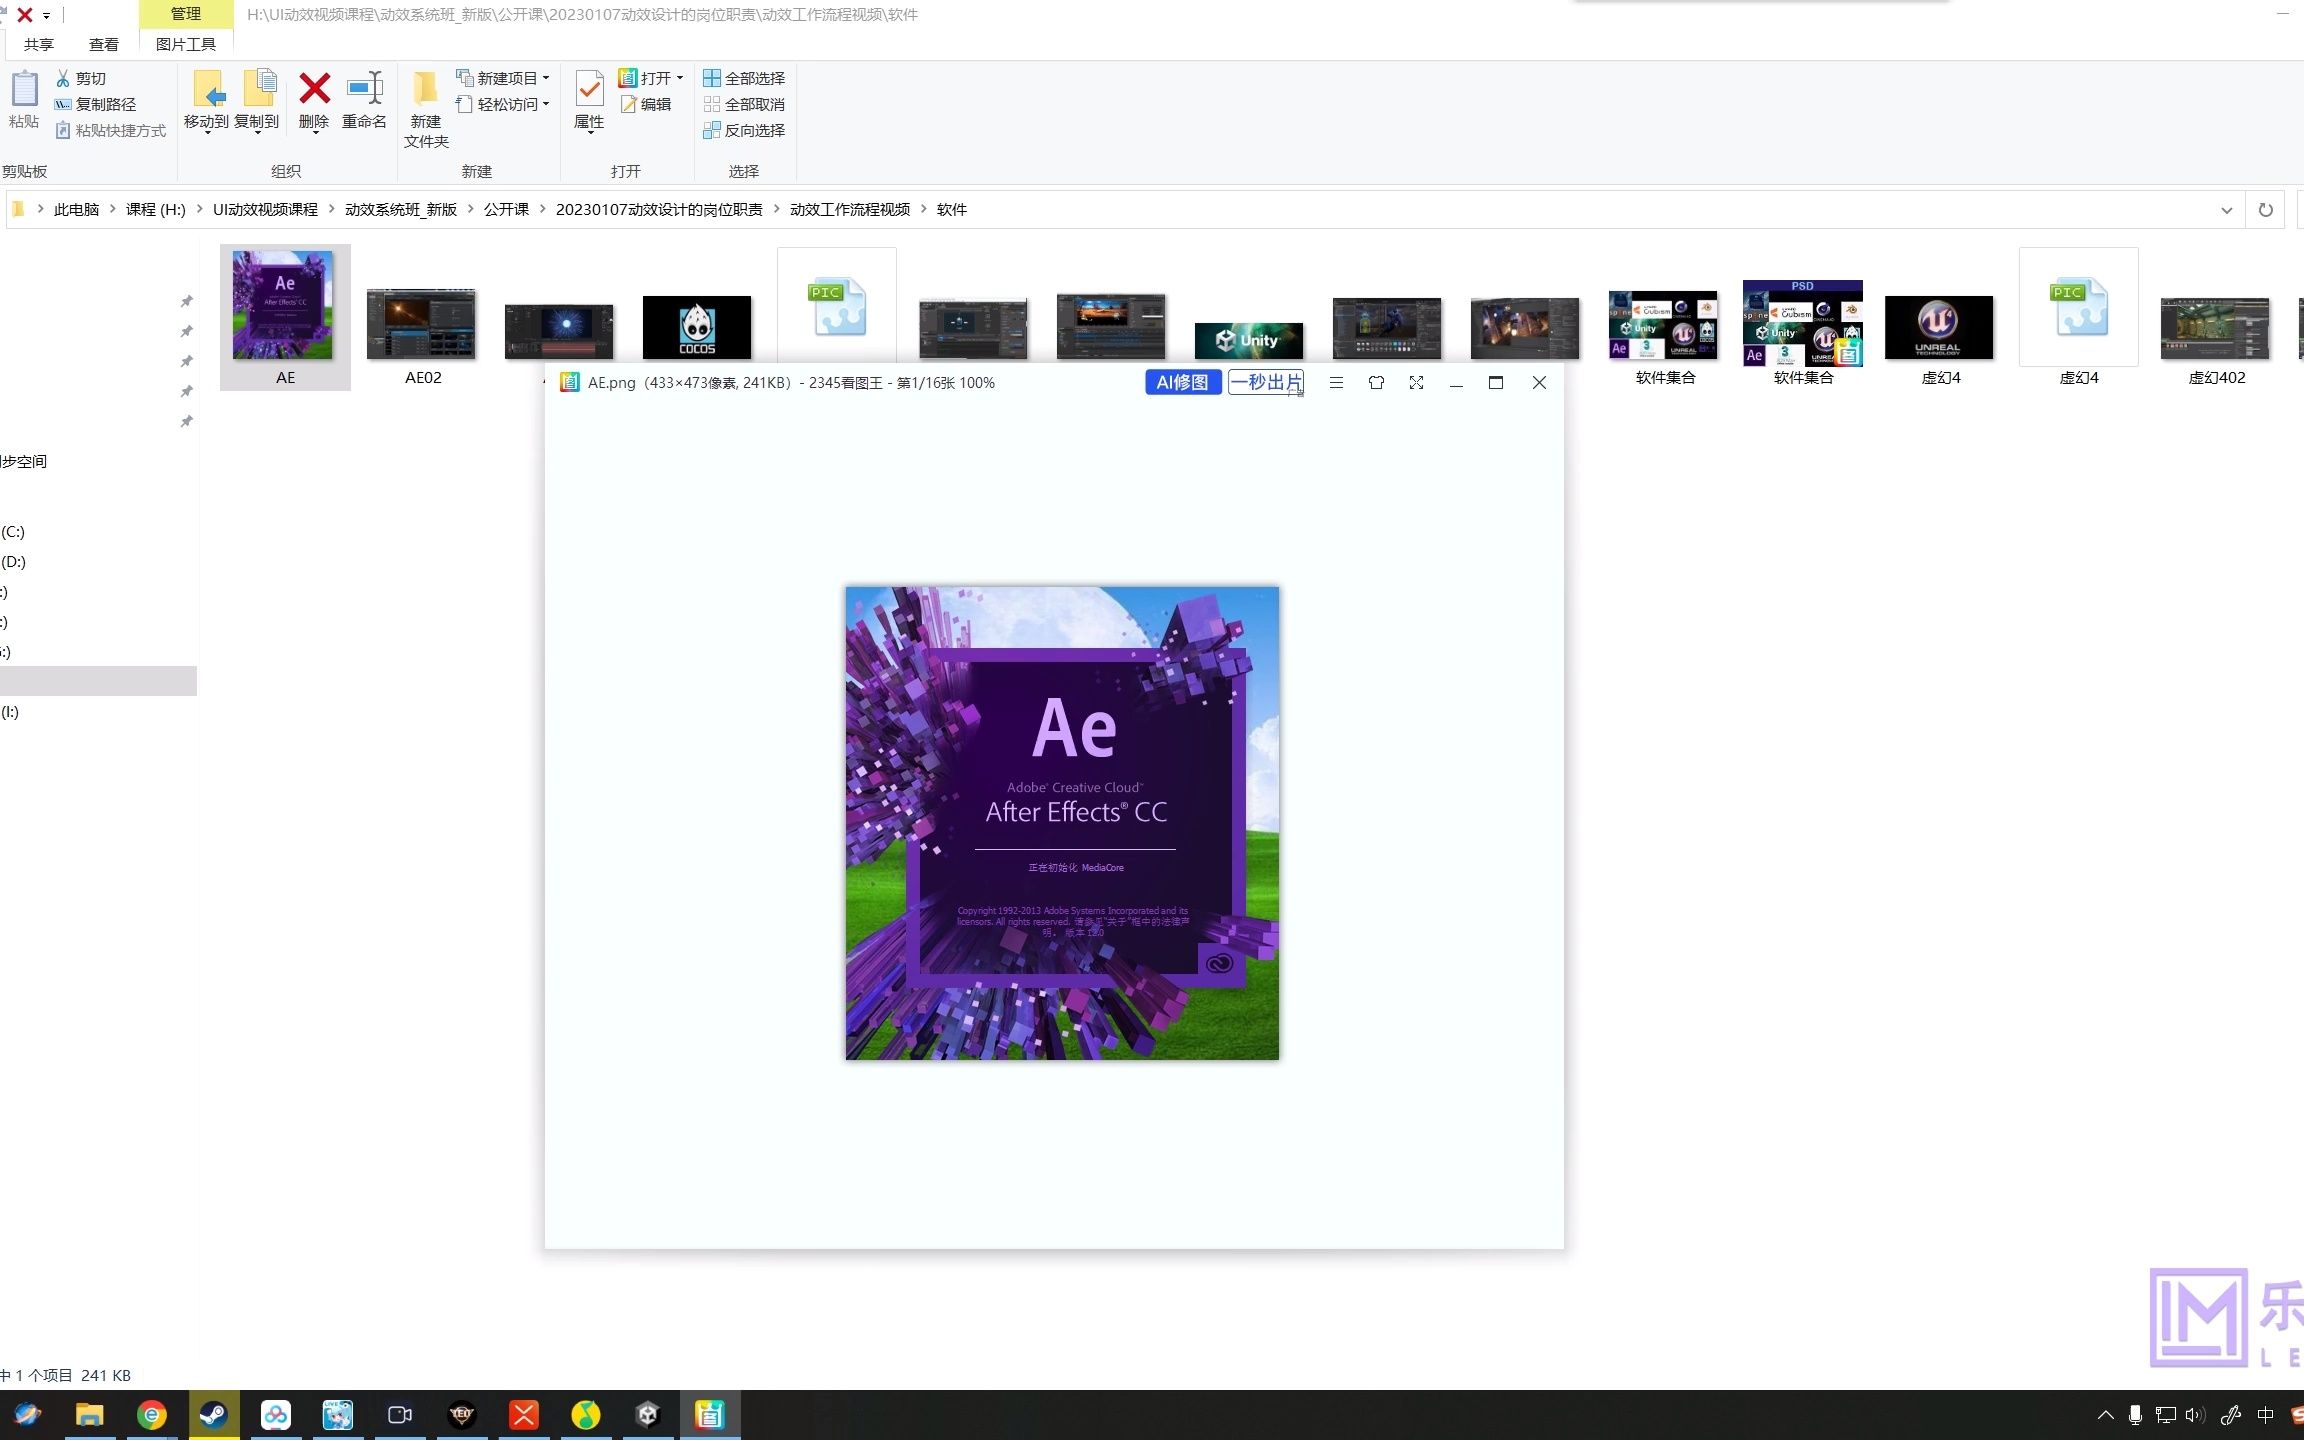Screen dimensions: 2304x1440
Task: Click 动效工作流程视频 breadcrumb segment
Action: [850, 209]
